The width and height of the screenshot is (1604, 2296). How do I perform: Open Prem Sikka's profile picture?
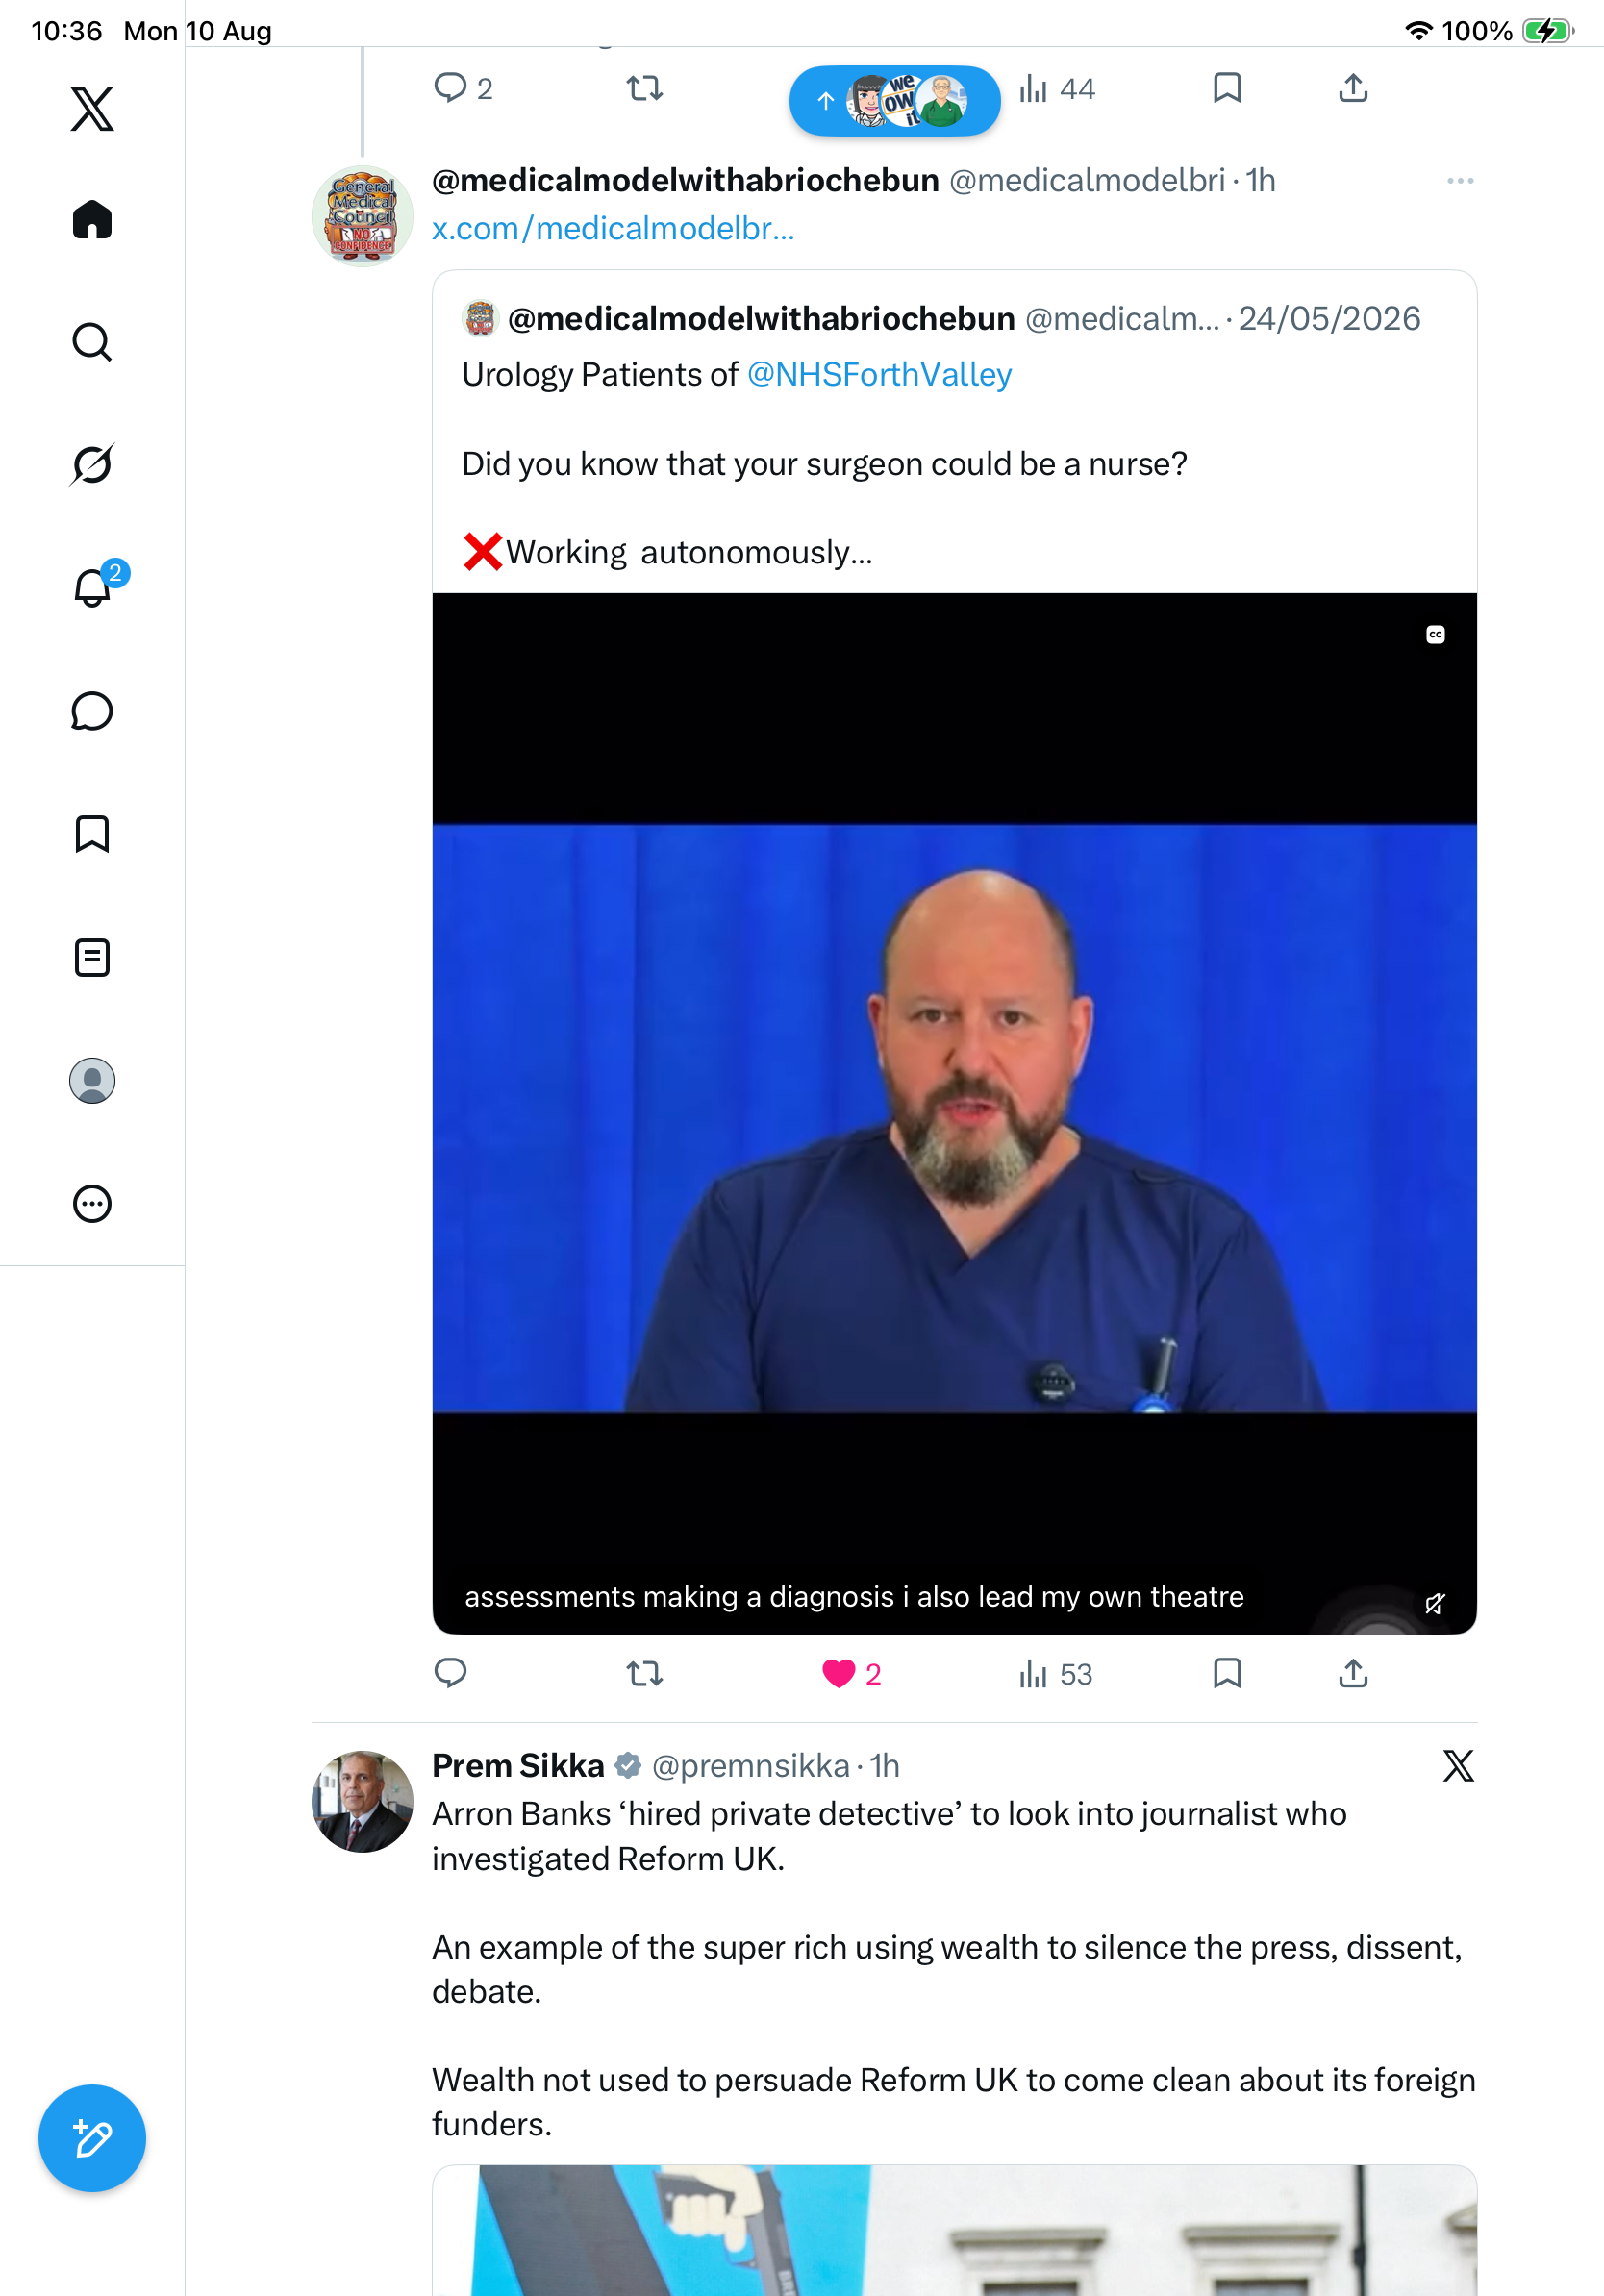pos(362,1801)
